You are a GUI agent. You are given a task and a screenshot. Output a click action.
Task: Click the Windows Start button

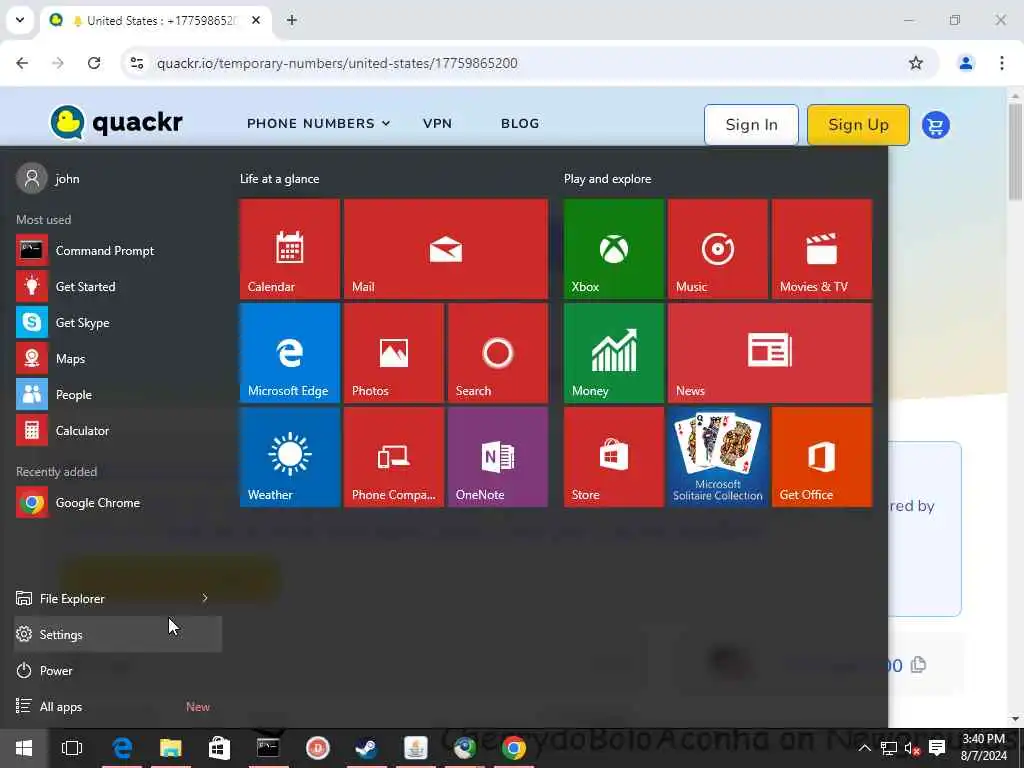(x=24, y=748)
